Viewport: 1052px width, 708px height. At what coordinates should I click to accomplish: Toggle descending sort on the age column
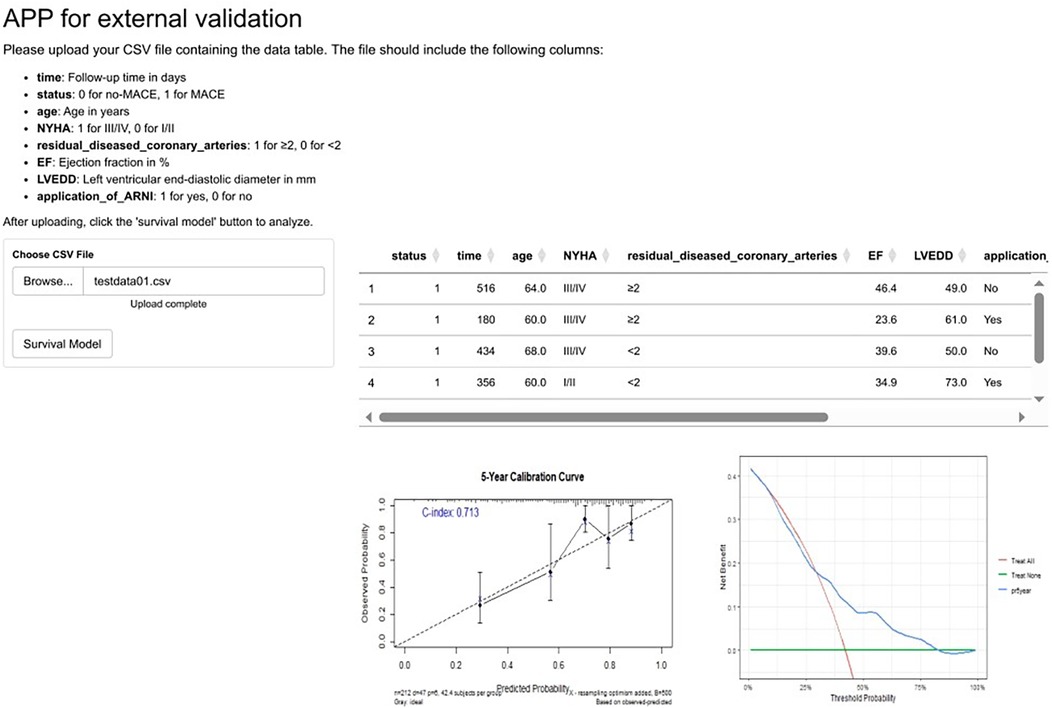[541, 255]
